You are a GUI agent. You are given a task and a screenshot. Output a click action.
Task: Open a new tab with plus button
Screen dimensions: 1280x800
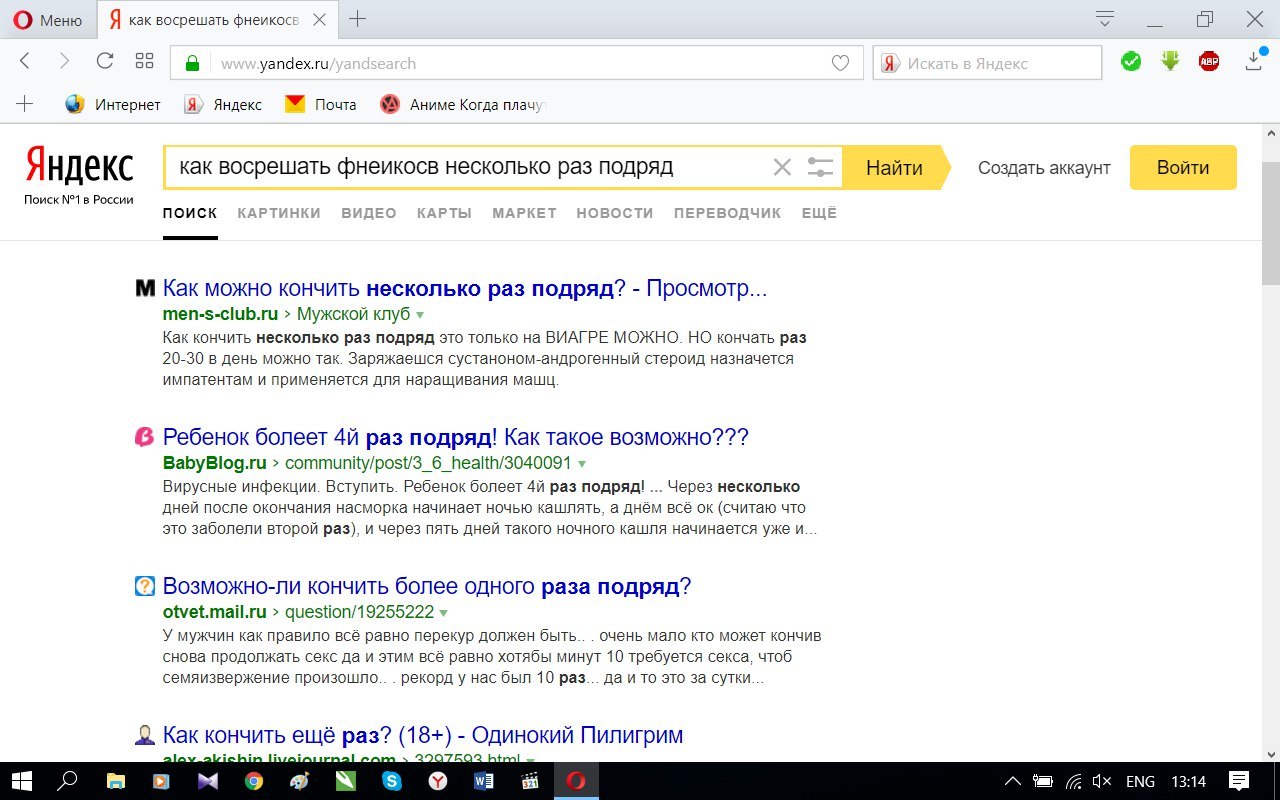point(357,19)
